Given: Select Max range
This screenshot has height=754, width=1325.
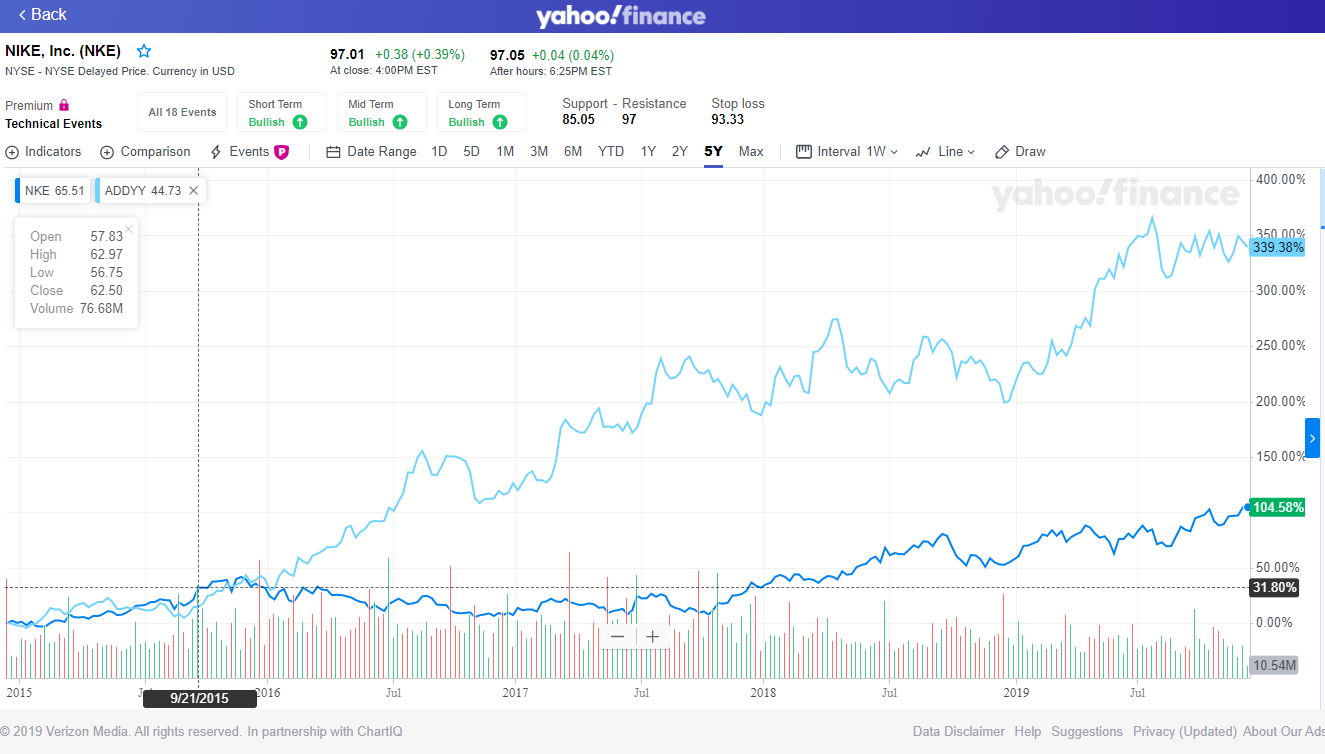Looking at the screenshot, I should point(751,152).
